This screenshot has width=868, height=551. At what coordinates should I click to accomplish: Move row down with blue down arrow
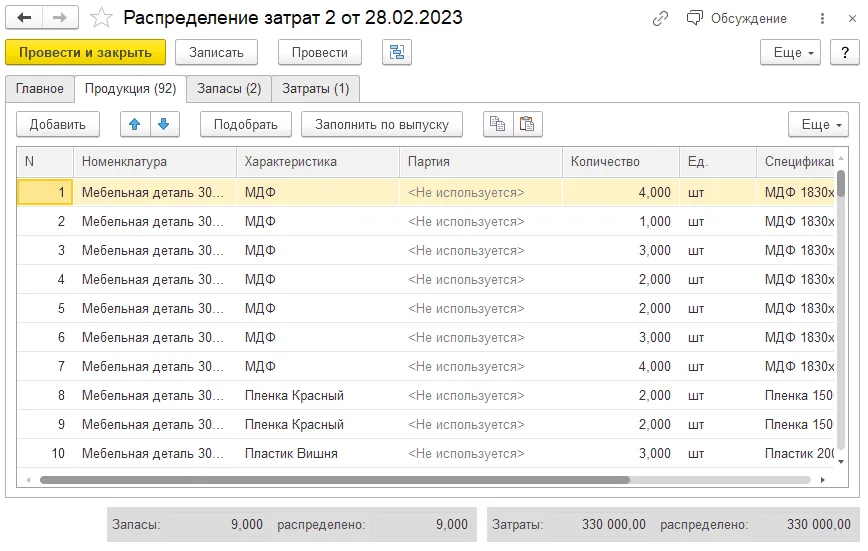[164, 125]
